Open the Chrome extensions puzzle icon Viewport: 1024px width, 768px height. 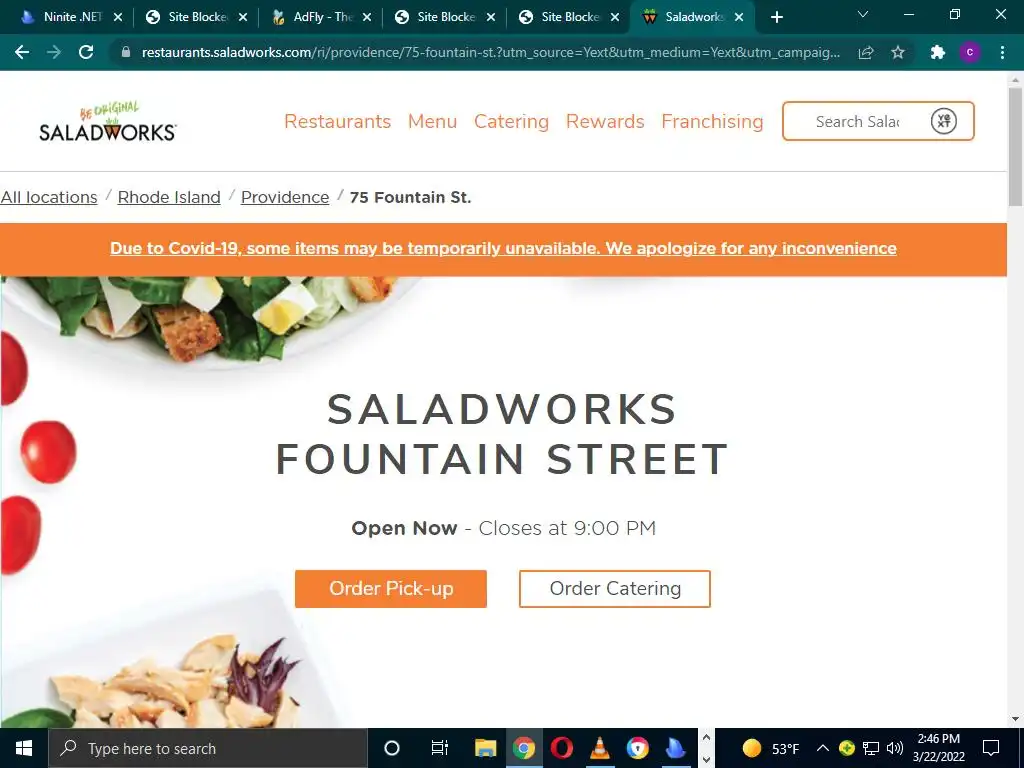tap(938, 52)
